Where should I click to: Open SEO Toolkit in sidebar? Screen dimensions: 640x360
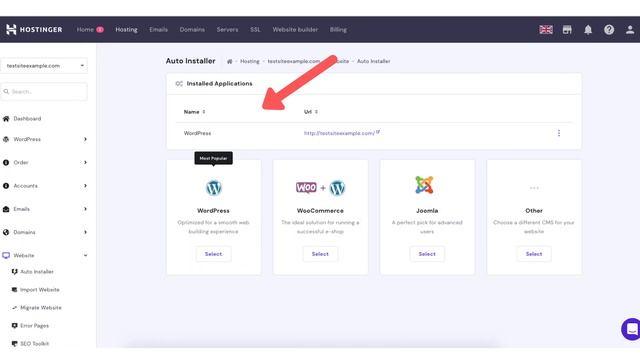click(34, 344)
